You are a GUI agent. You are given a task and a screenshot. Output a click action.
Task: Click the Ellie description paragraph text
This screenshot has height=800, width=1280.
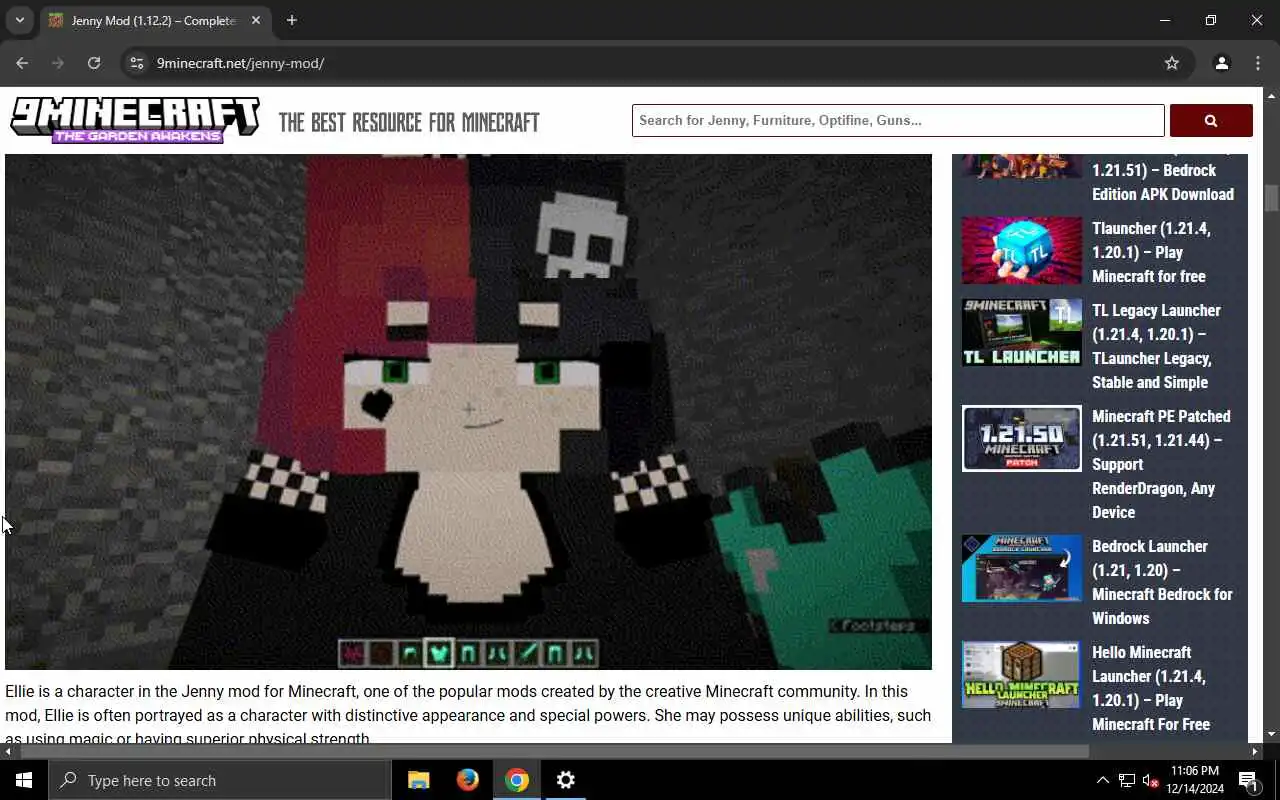click(468, 715)
